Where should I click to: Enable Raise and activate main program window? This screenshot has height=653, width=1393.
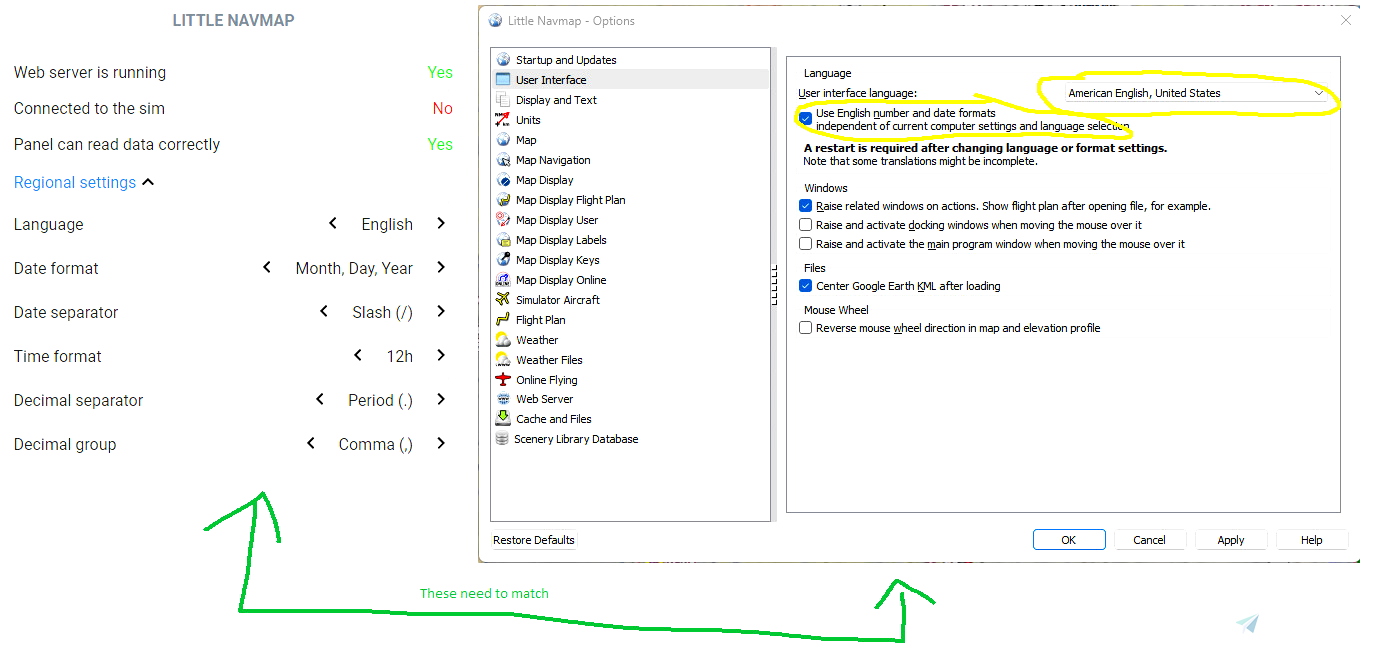[x=805, y=244]
